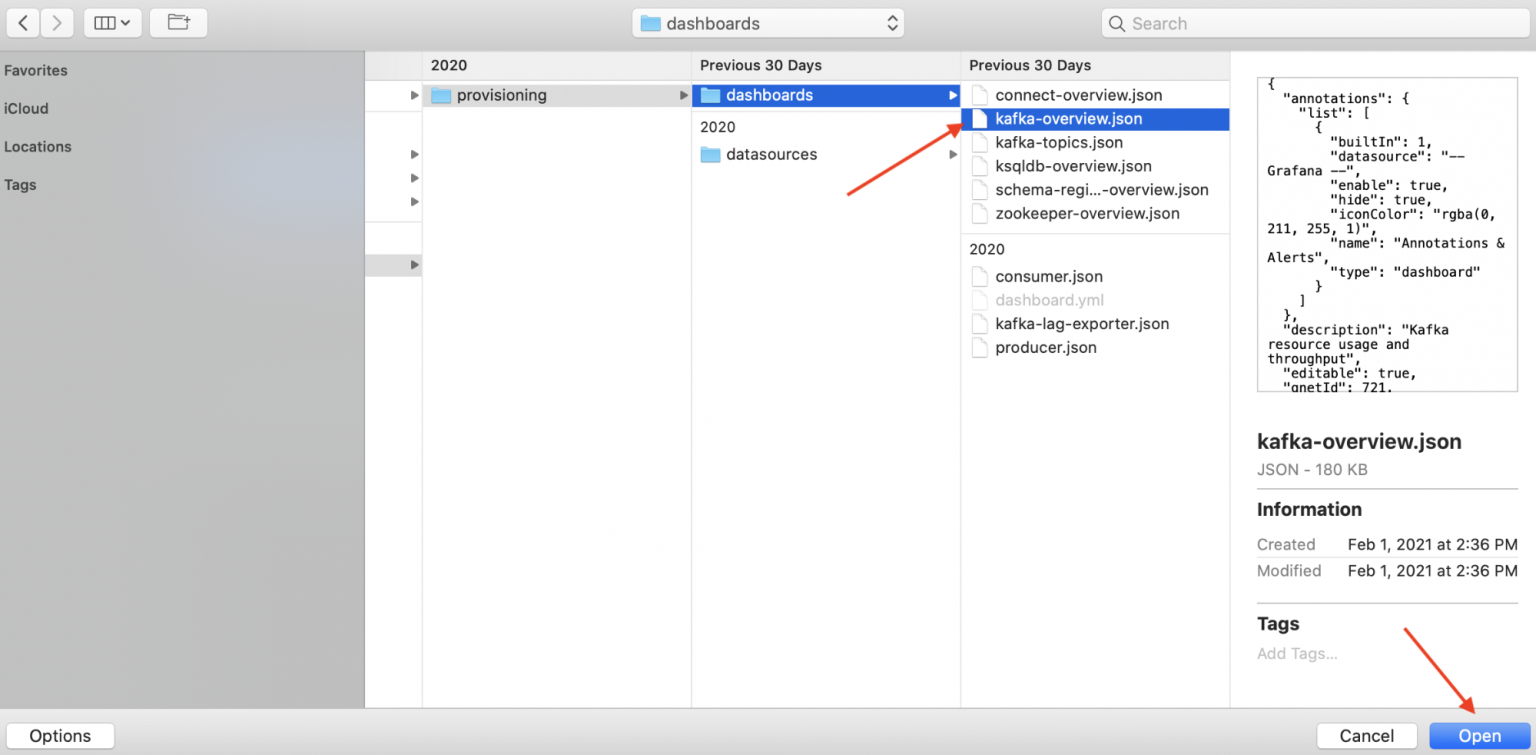The width and height of the screenshot is (1536, 755).
Task: Expand the datasources folder chevron
Action: tap(952, 154)
